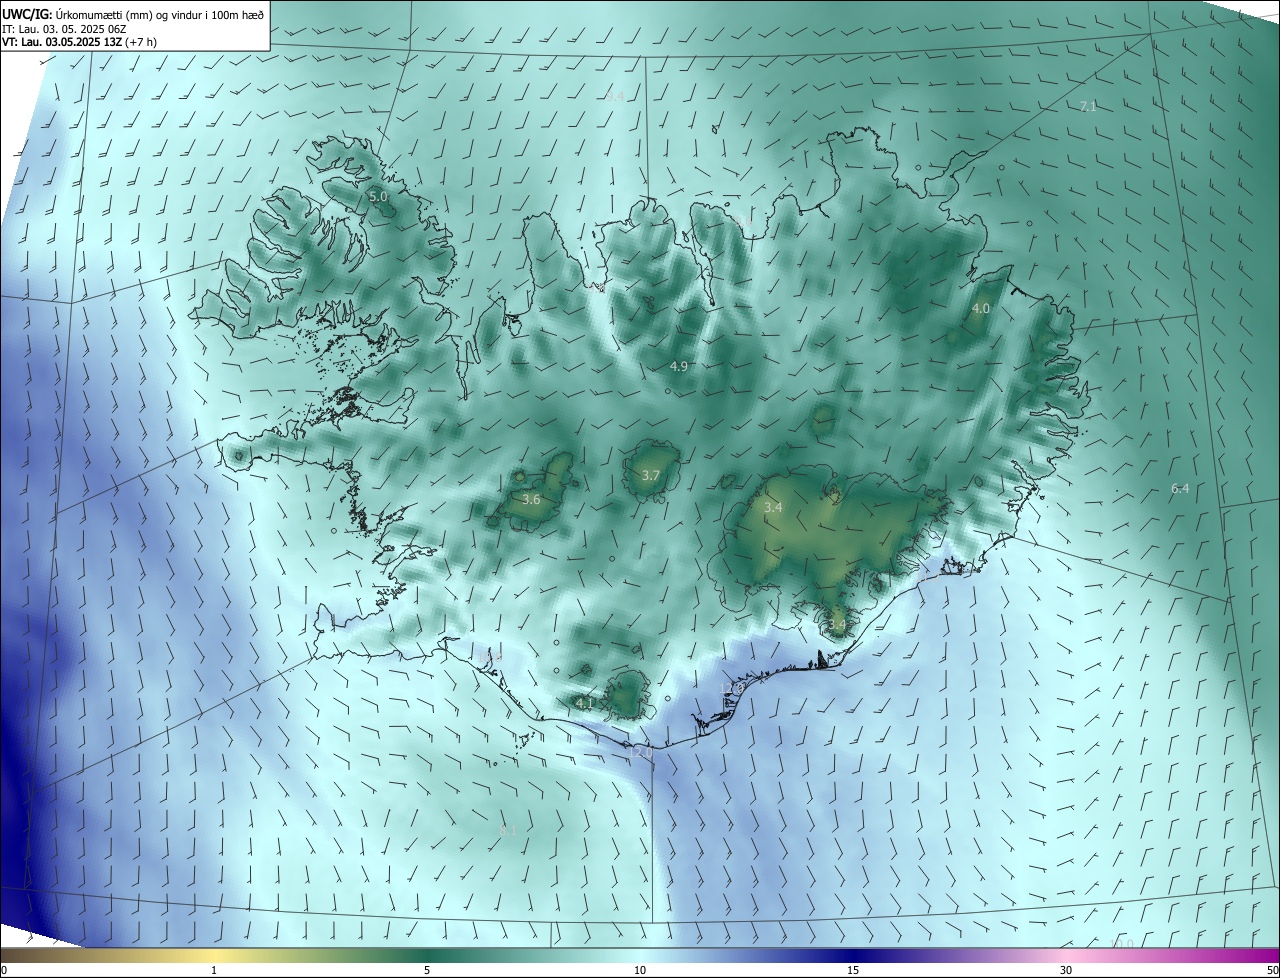The width and height of the screenshot is (1280, 978).
Task: Click the 10 tick on the color scale
Action: click(640, 970)
